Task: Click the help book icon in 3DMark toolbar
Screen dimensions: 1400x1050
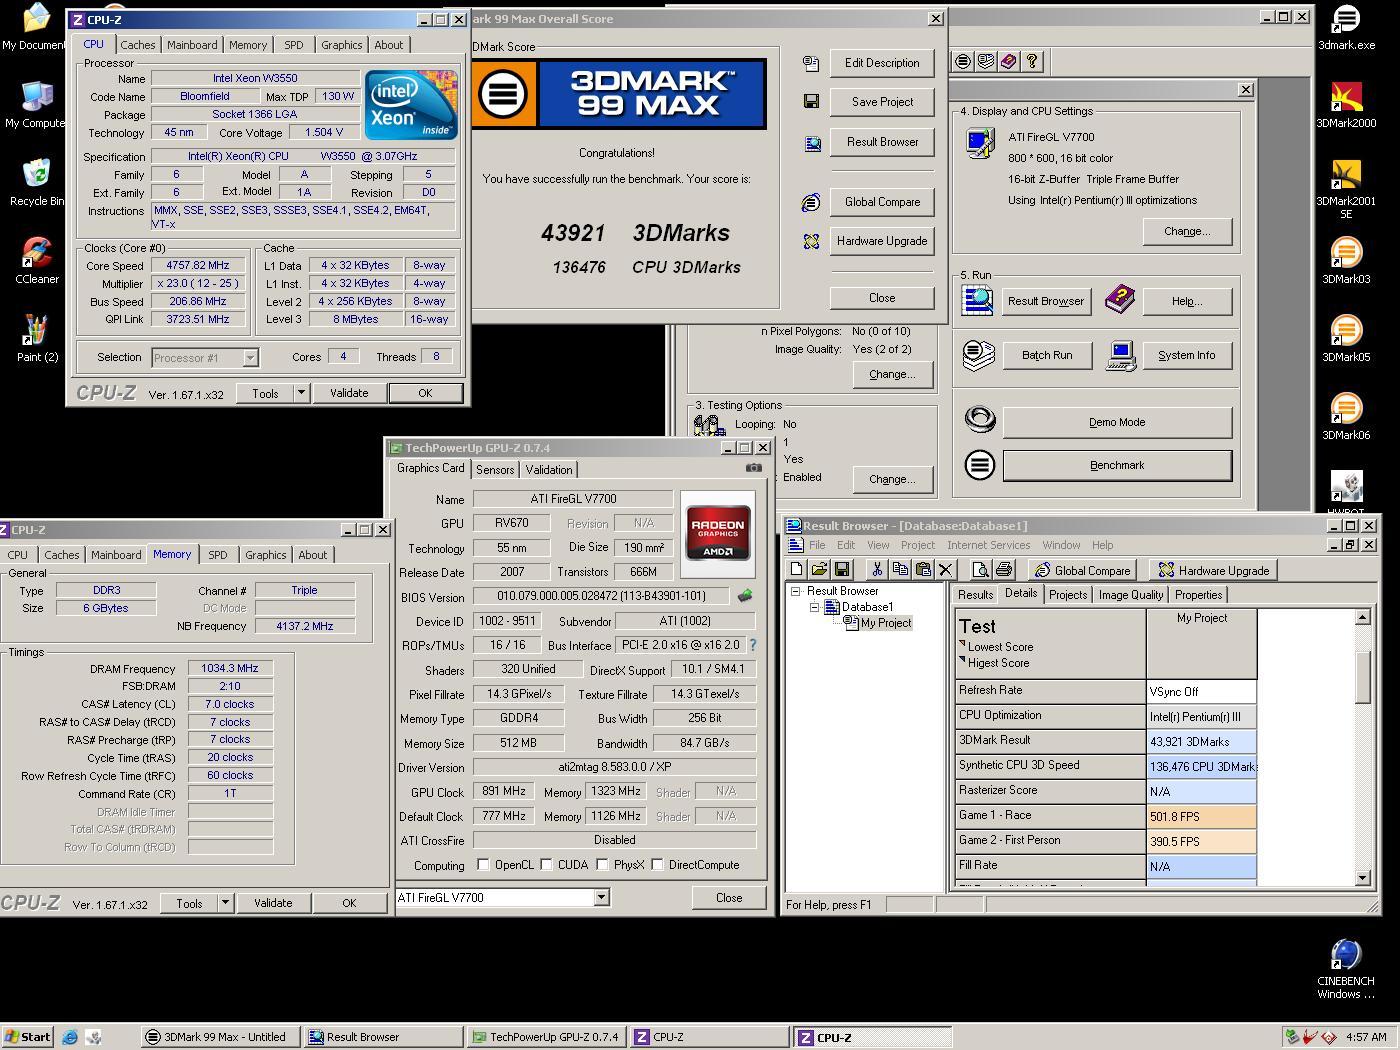Action: (x=1008, y=62)
